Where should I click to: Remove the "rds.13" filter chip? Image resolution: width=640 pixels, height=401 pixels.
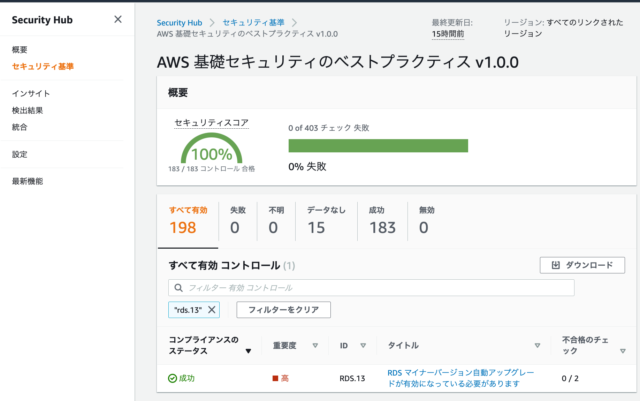[x=211, y=310]
